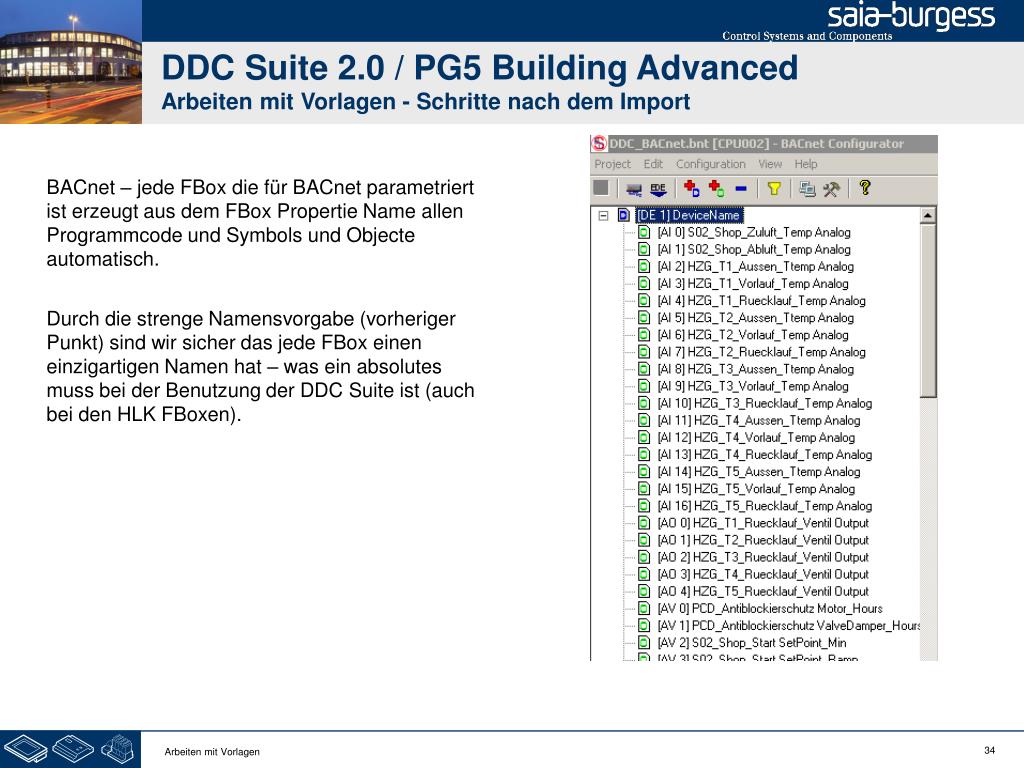
Task: Click the gray save button in toolbar
Action: (601, 188)
